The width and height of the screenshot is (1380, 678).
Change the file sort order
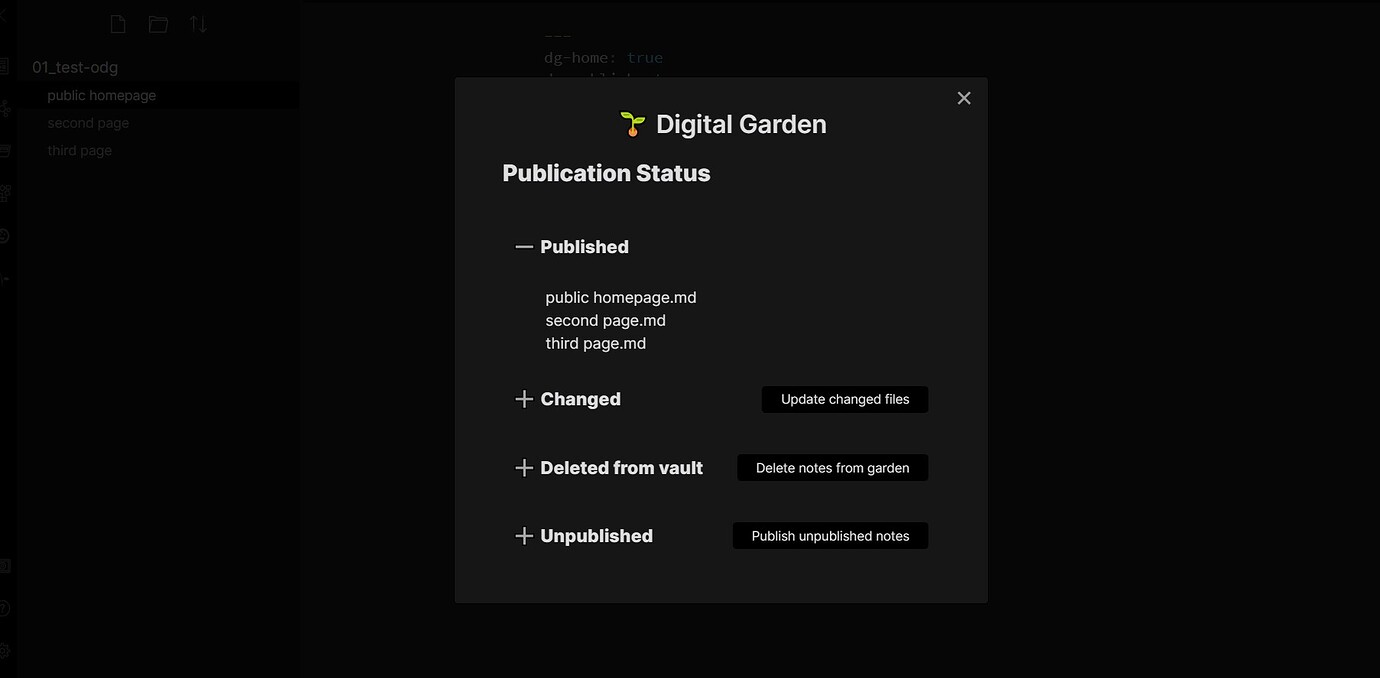click(x=198, y=23)
